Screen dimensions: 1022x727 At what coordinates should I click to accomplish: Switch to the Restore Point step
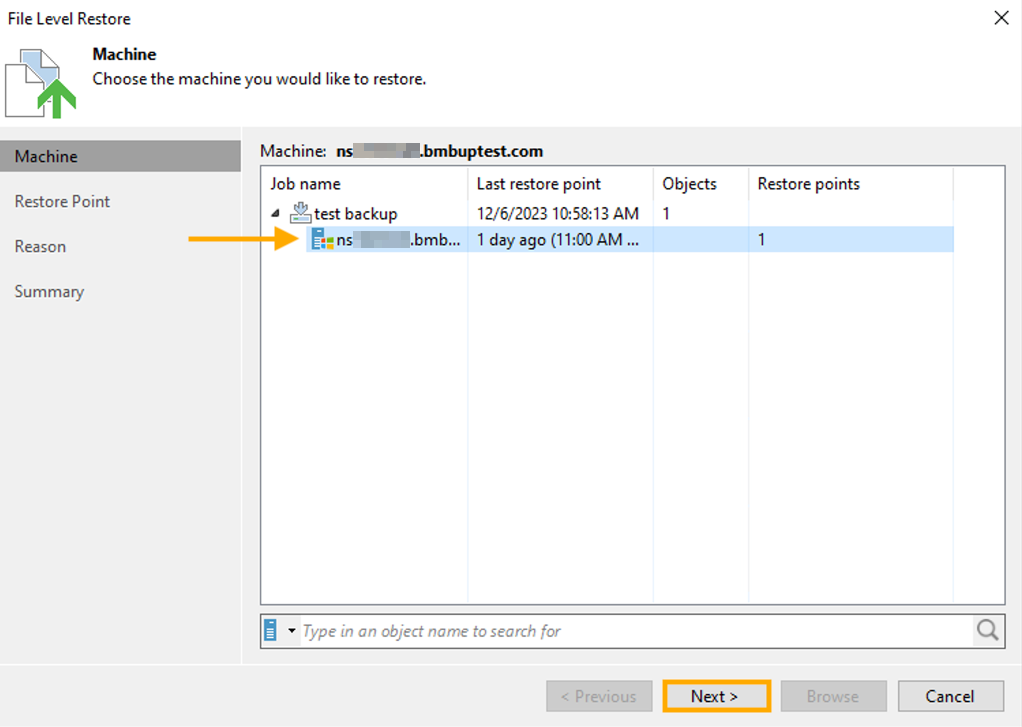point(62,202)
